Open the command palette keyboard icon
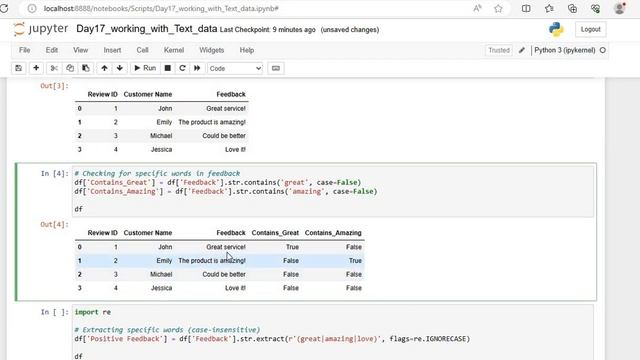640x360 pixels. tap(276, 68)
